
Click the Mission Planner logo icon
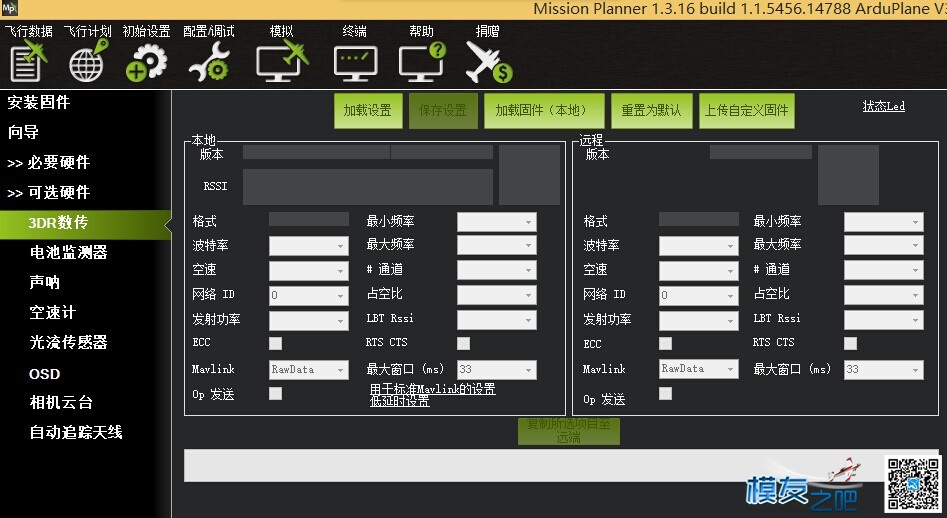coord(9,8)
